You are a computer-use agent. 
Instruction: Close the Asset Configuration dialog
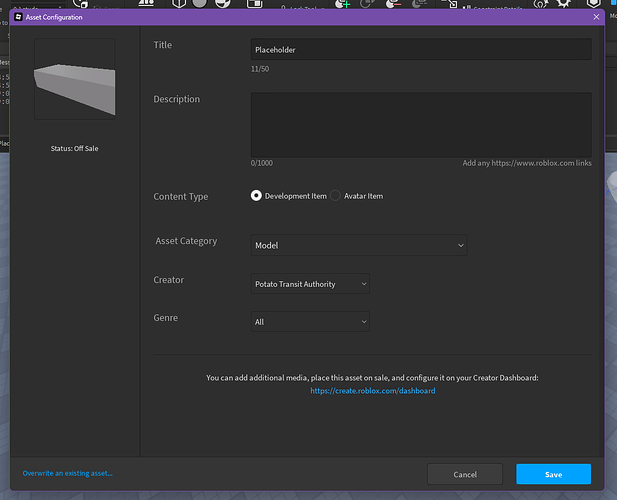click(x=596, y=17)
